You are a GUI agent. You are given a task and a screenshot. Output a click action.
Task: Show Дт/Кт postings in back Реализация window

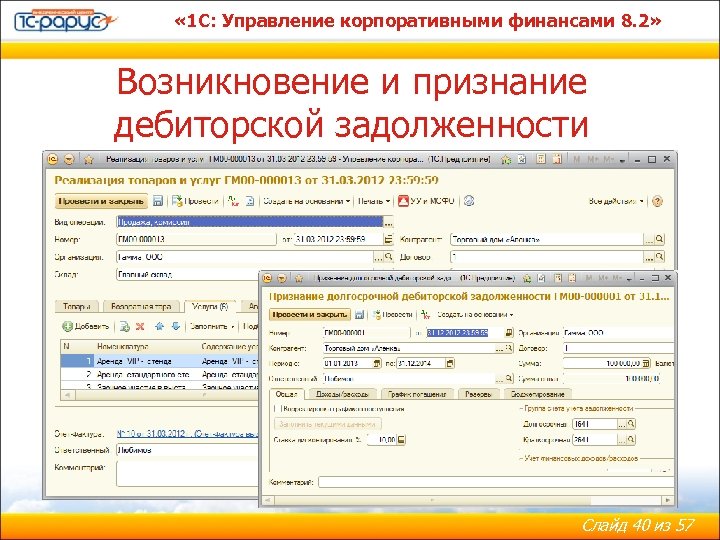(x=234, y=201)
